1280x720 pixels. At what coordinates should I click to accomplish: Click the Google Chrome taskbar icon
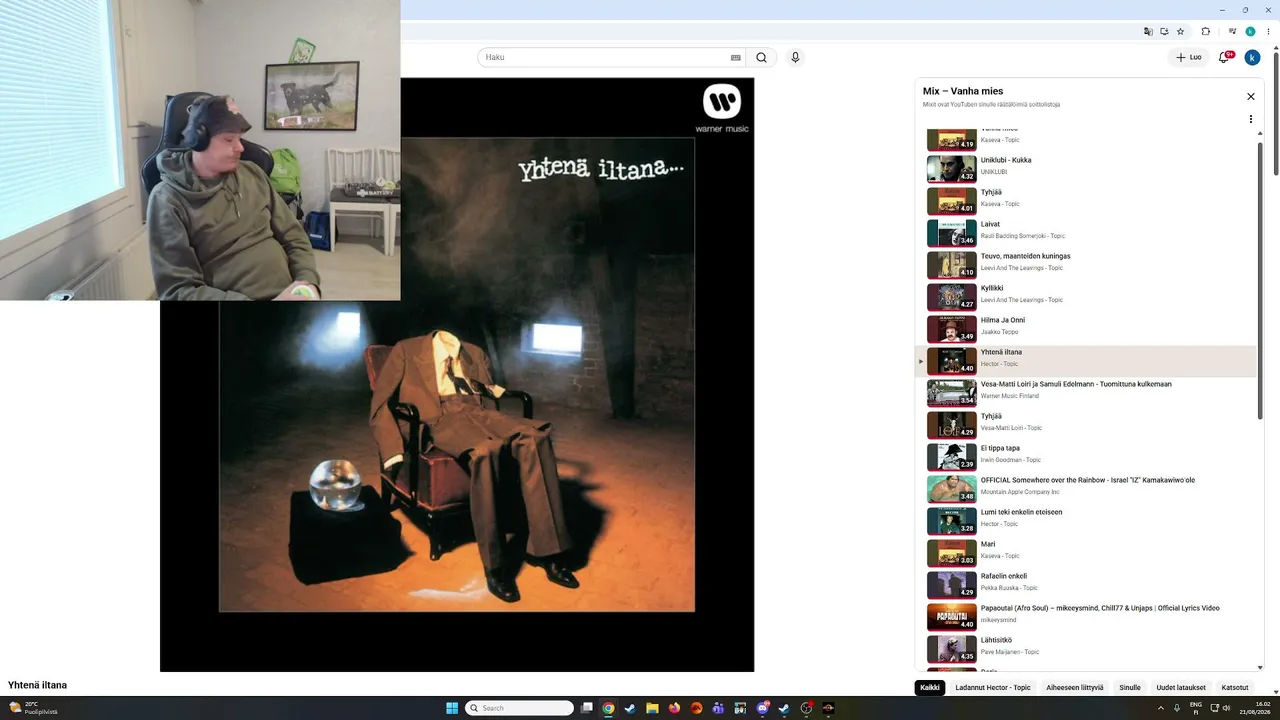click(x=608, y=708)
